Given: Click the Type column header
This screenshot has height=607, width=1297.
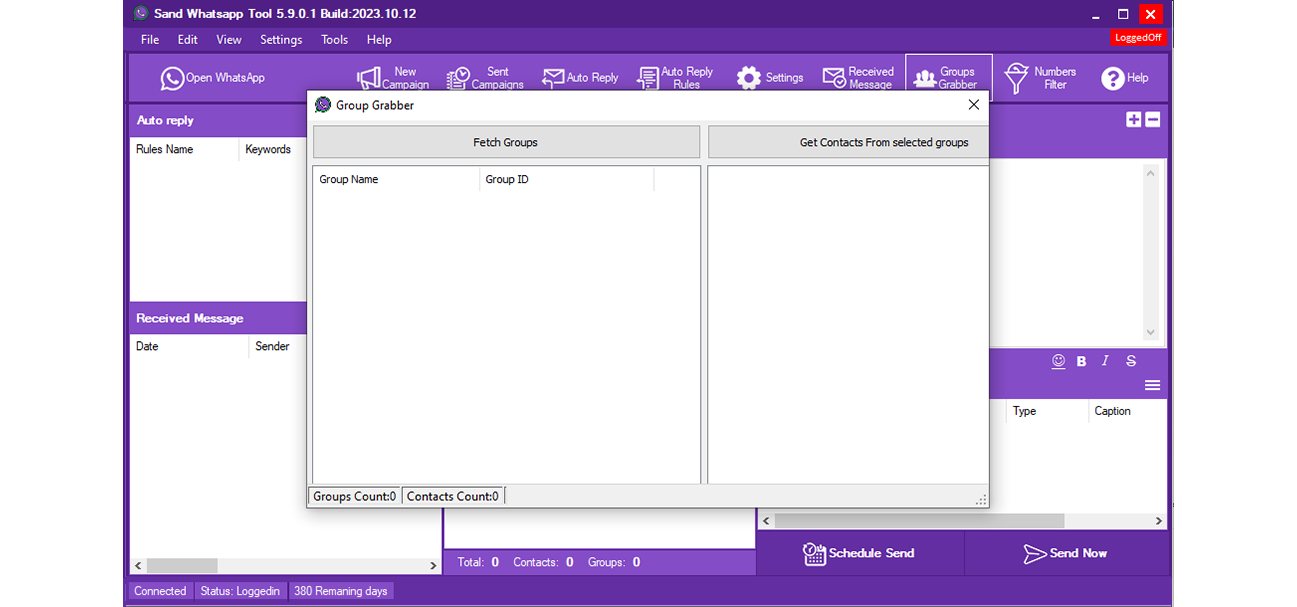Looking at the screenshot, I should coord(1047,411).
